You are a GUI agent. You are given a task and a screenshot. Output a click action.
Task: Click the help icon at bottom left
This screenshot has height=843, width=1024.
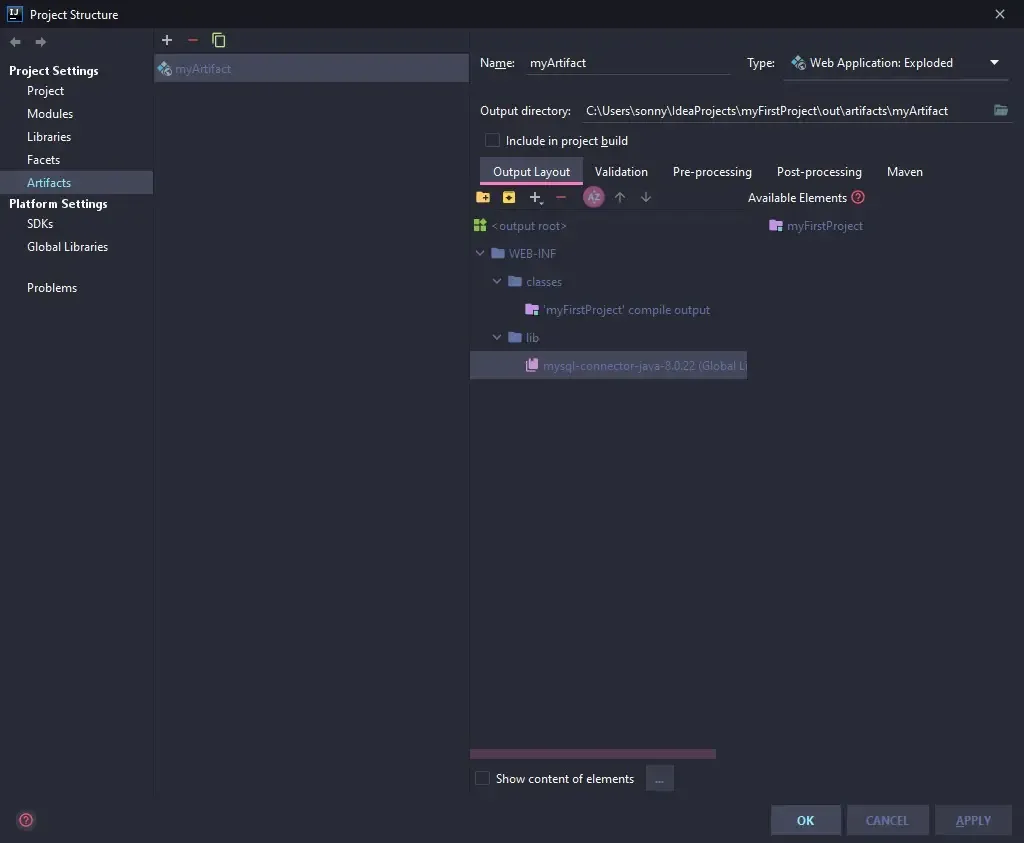coord(26,820)
